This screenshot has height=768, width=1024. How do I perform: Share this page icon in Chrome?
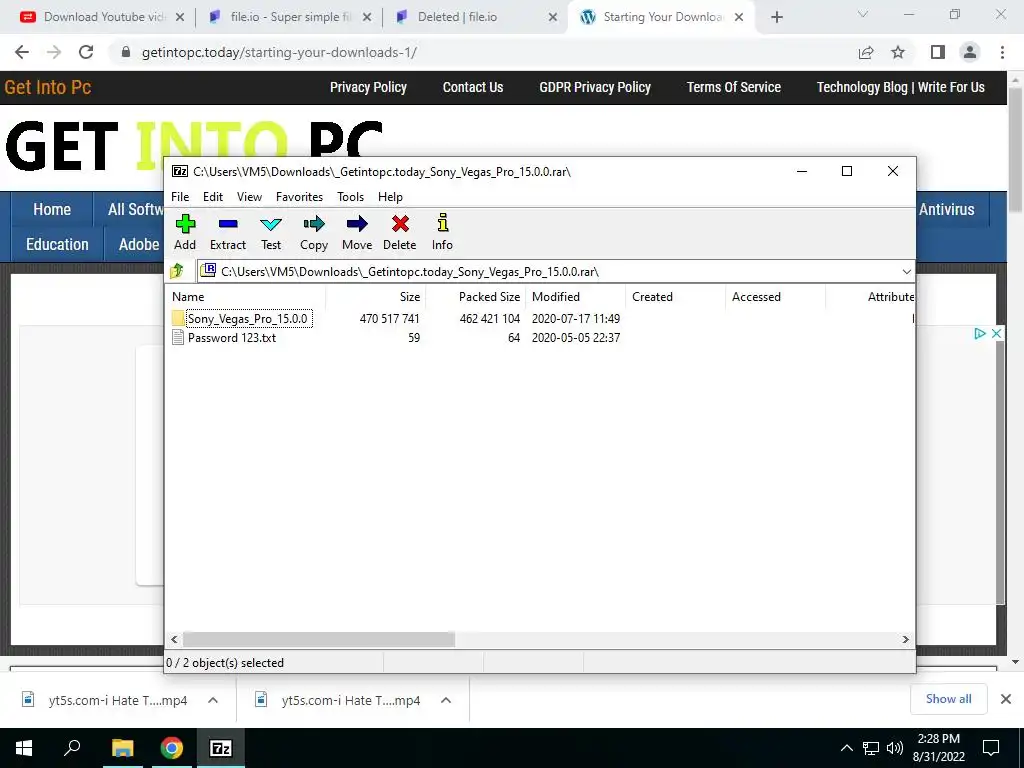click(x=866, y=52)
